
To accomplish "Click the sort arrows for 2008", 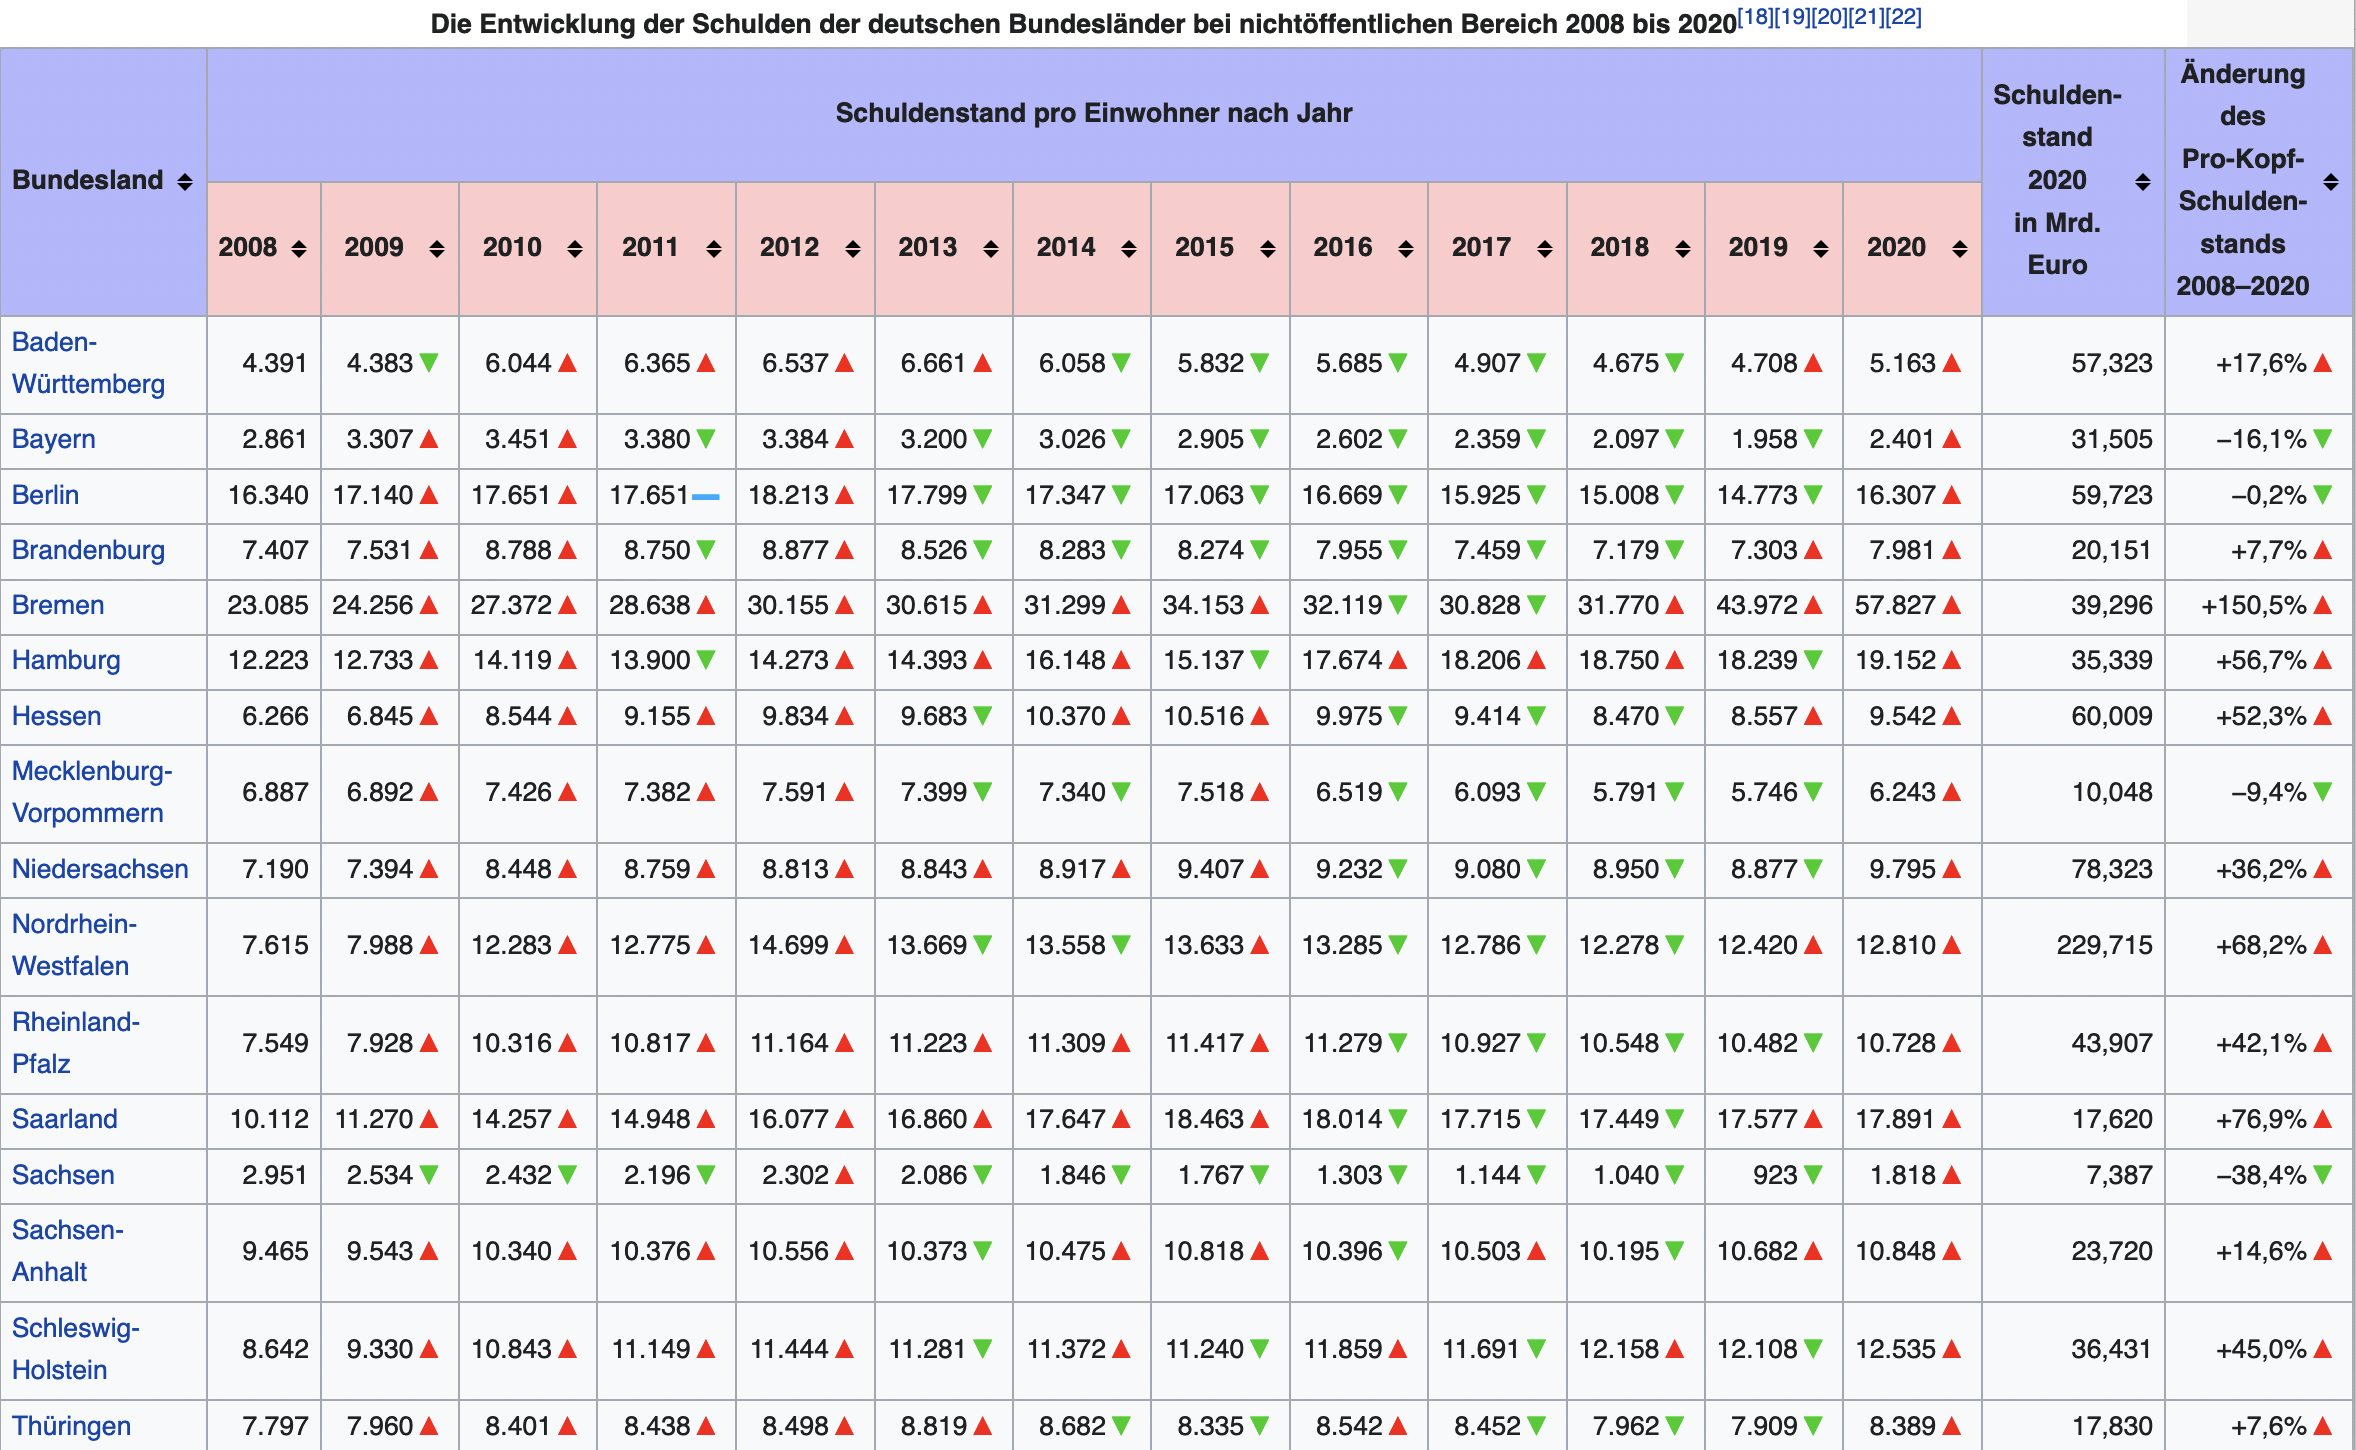I will click(x=299, y=249).
